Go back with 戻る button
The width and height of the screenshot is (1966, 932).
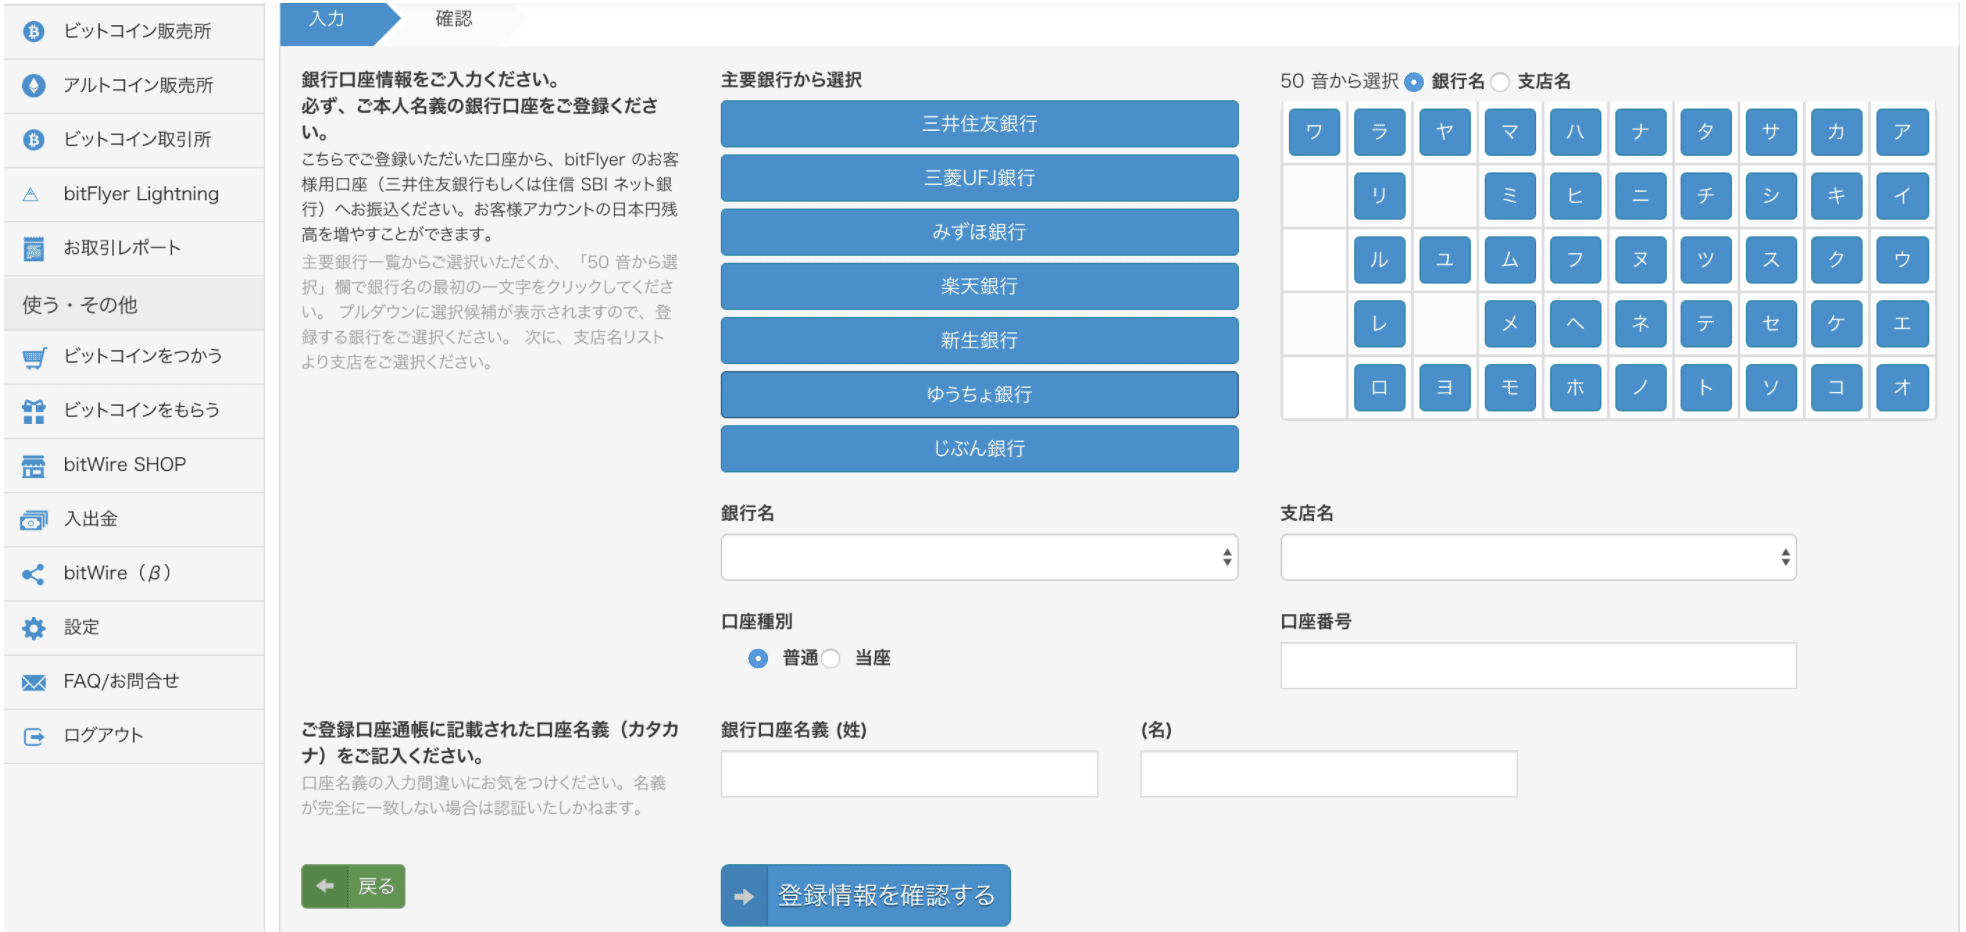click(353, 886)
